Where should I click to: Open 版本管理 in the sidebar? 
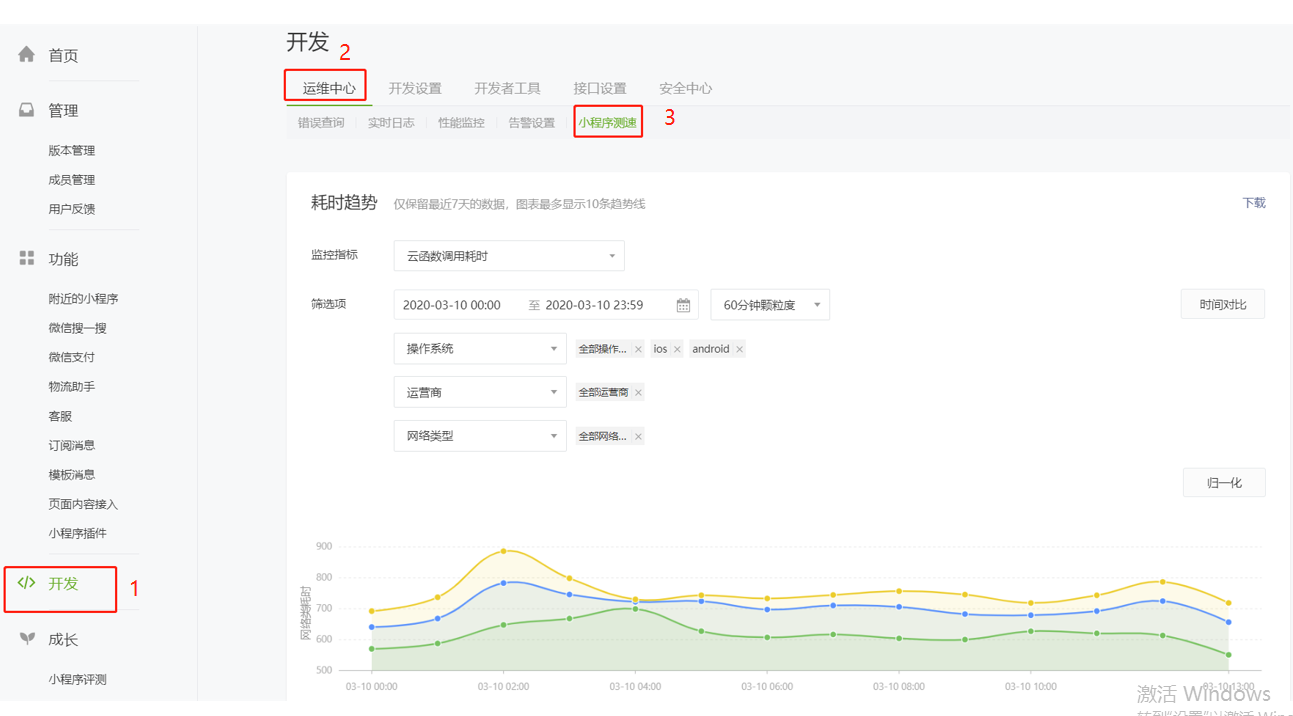[72, 151]
